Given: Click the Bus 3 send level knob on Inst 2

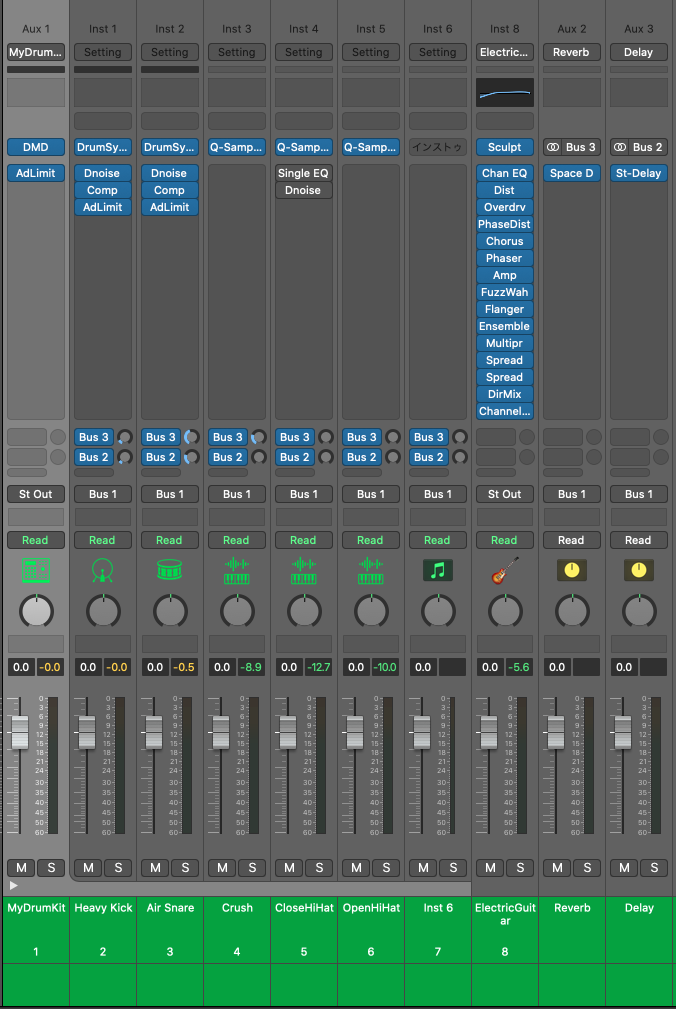Looking at the screenshot, I should click(192, 437).
